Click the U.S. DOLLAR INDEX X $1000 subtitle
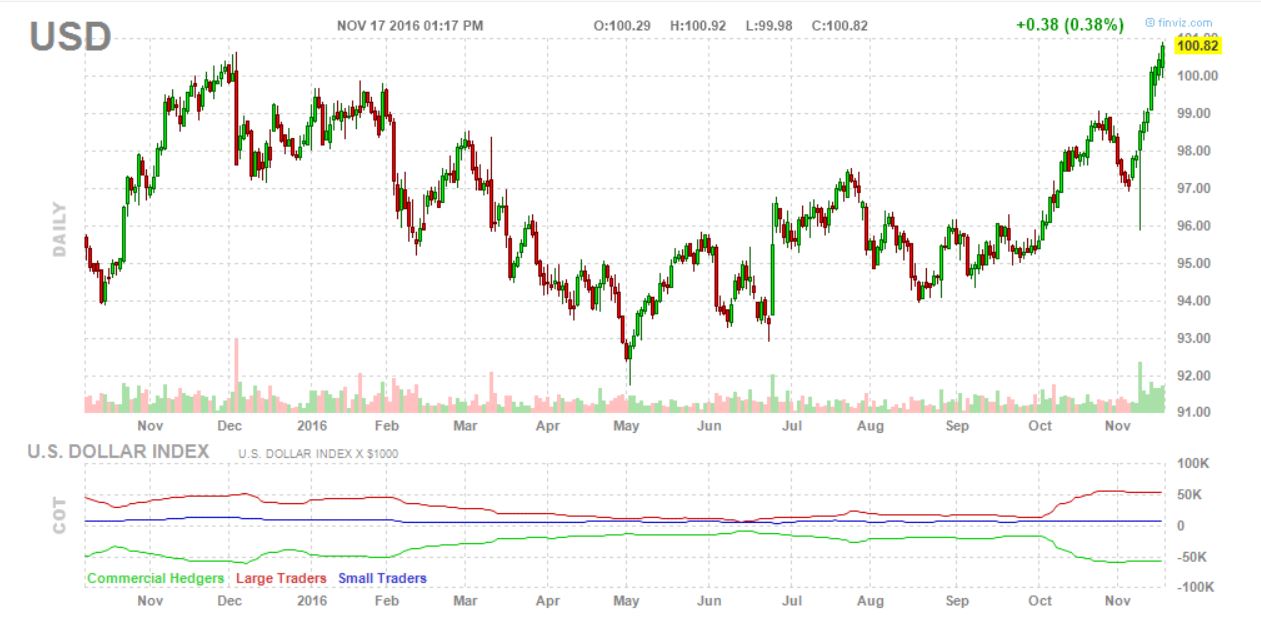This screenshot has width=1261, height=644. 318,453
